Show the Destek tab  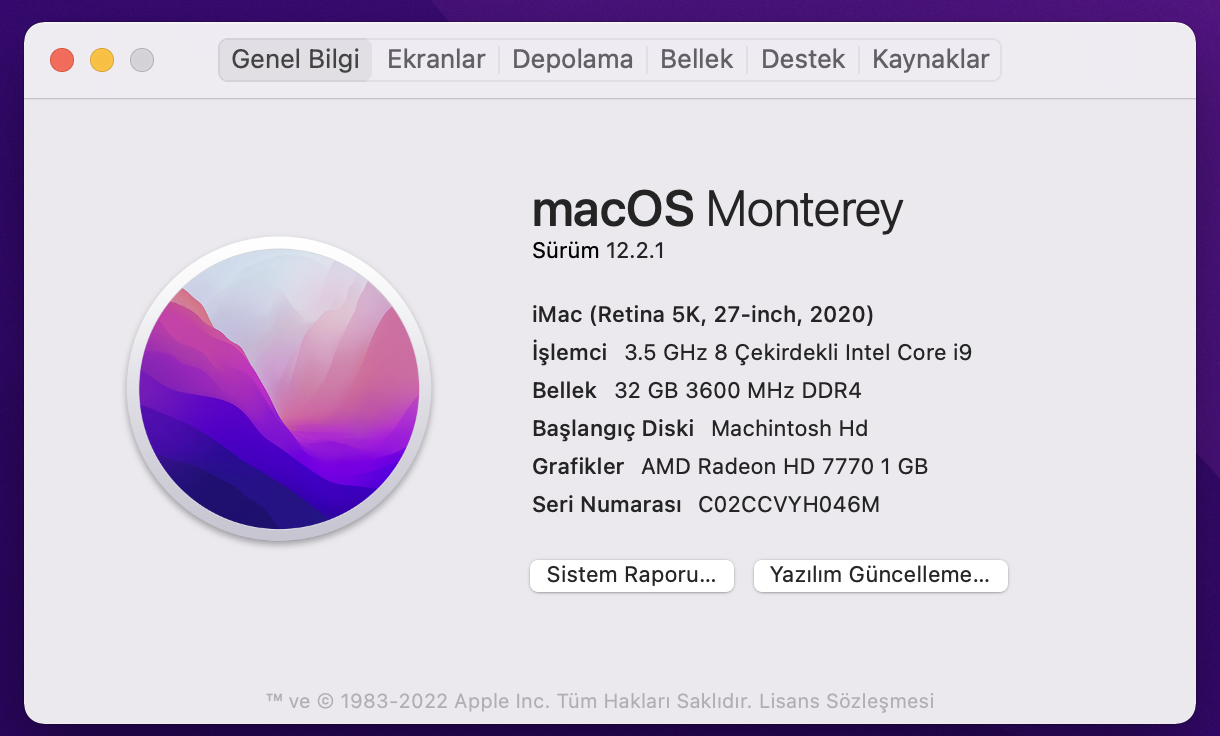[803, 60]
